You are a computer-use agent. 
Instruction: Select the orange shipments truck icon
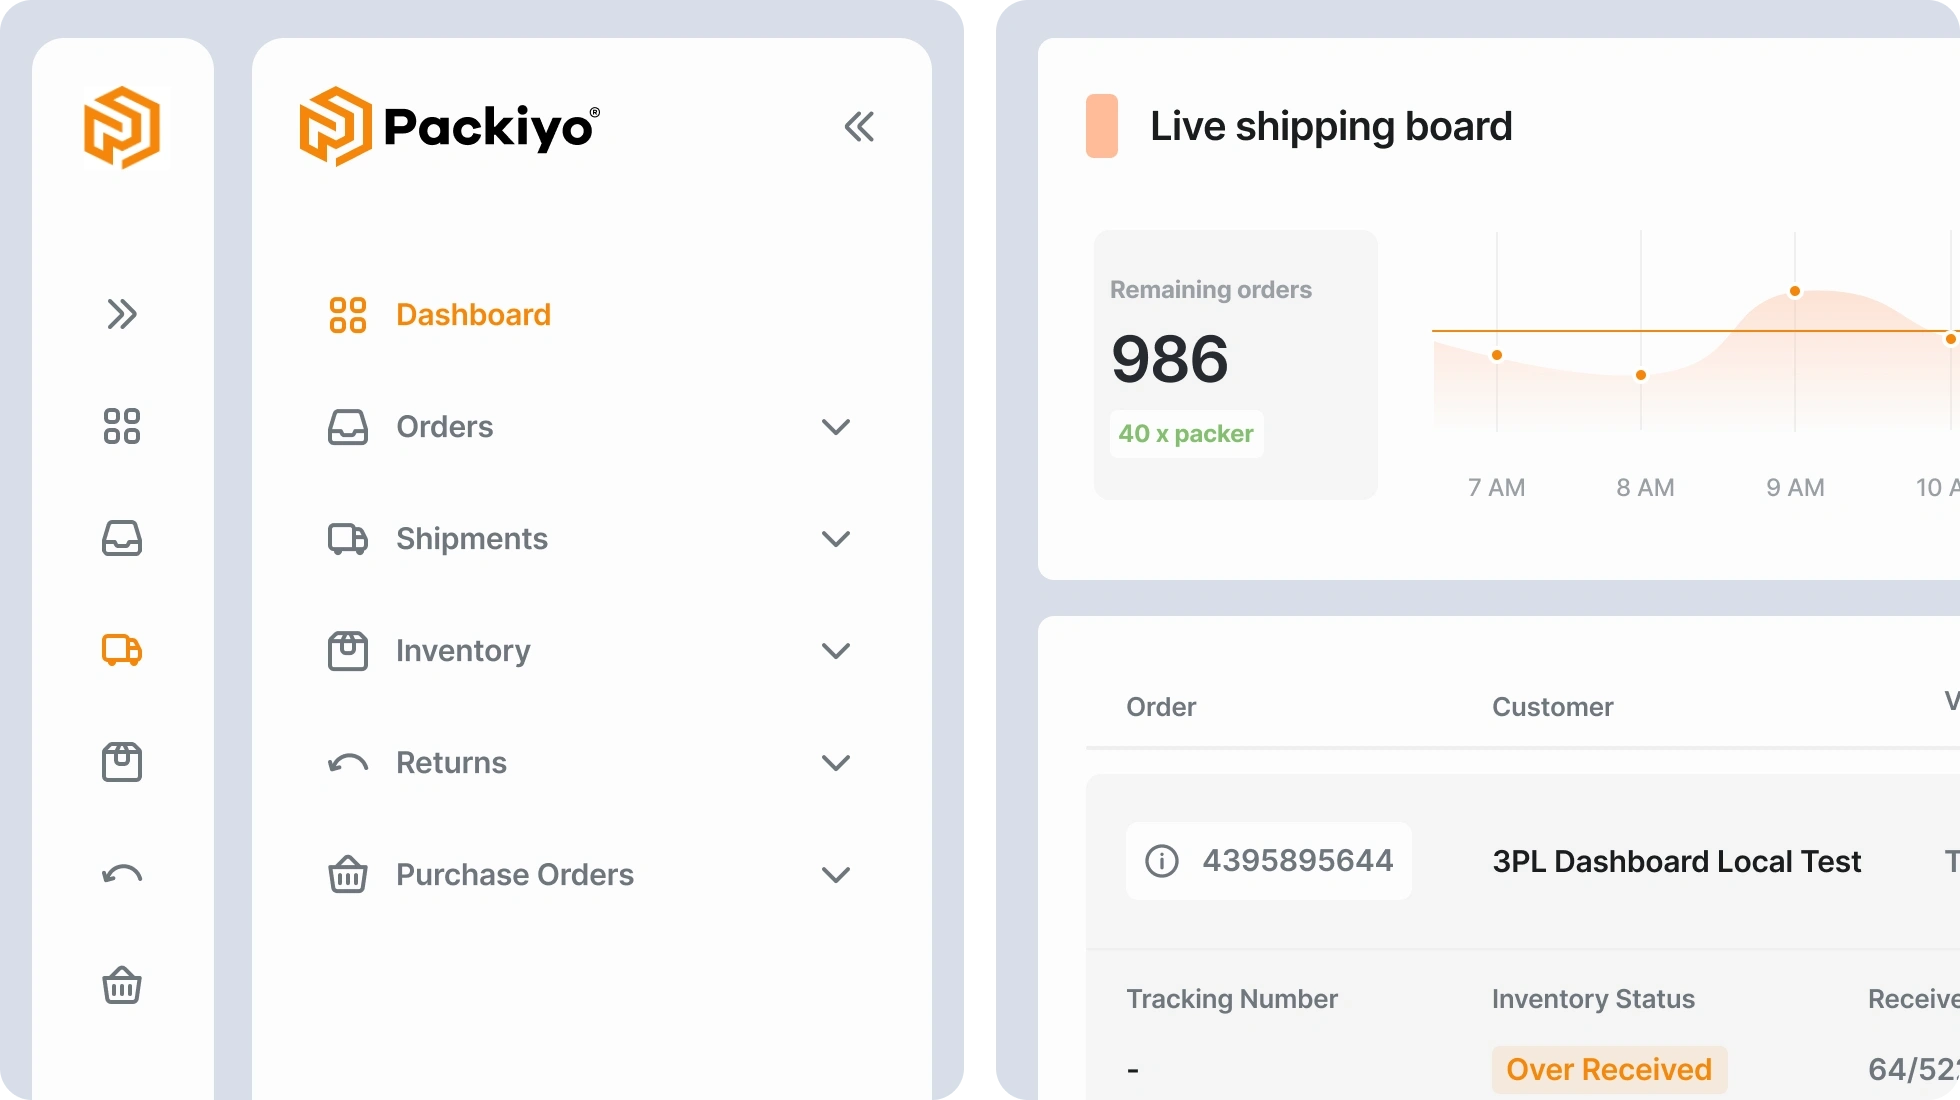[x=122, y=650]
